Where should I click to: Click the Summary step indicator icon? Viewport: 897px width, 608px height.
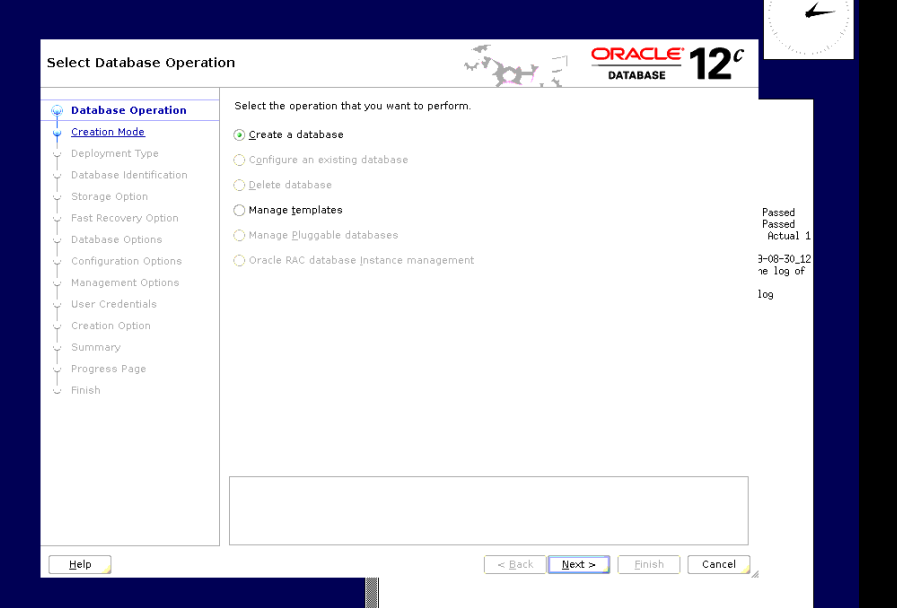pyautogui.click(x=58, y=347)
